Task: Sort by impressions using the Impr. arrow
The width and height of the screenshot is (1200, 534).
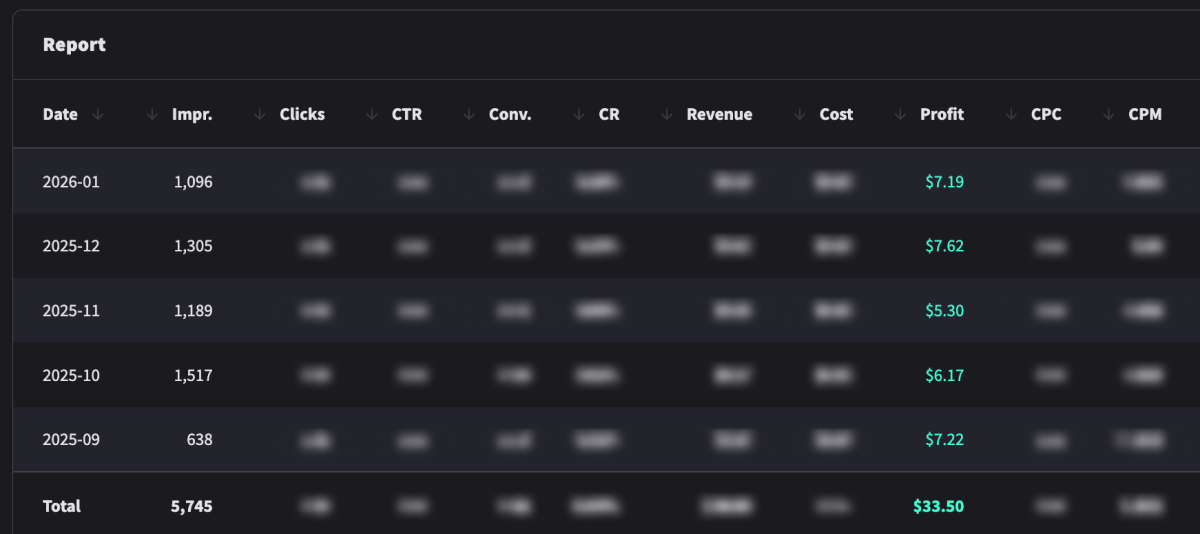Action: click(x=152, y=115)
